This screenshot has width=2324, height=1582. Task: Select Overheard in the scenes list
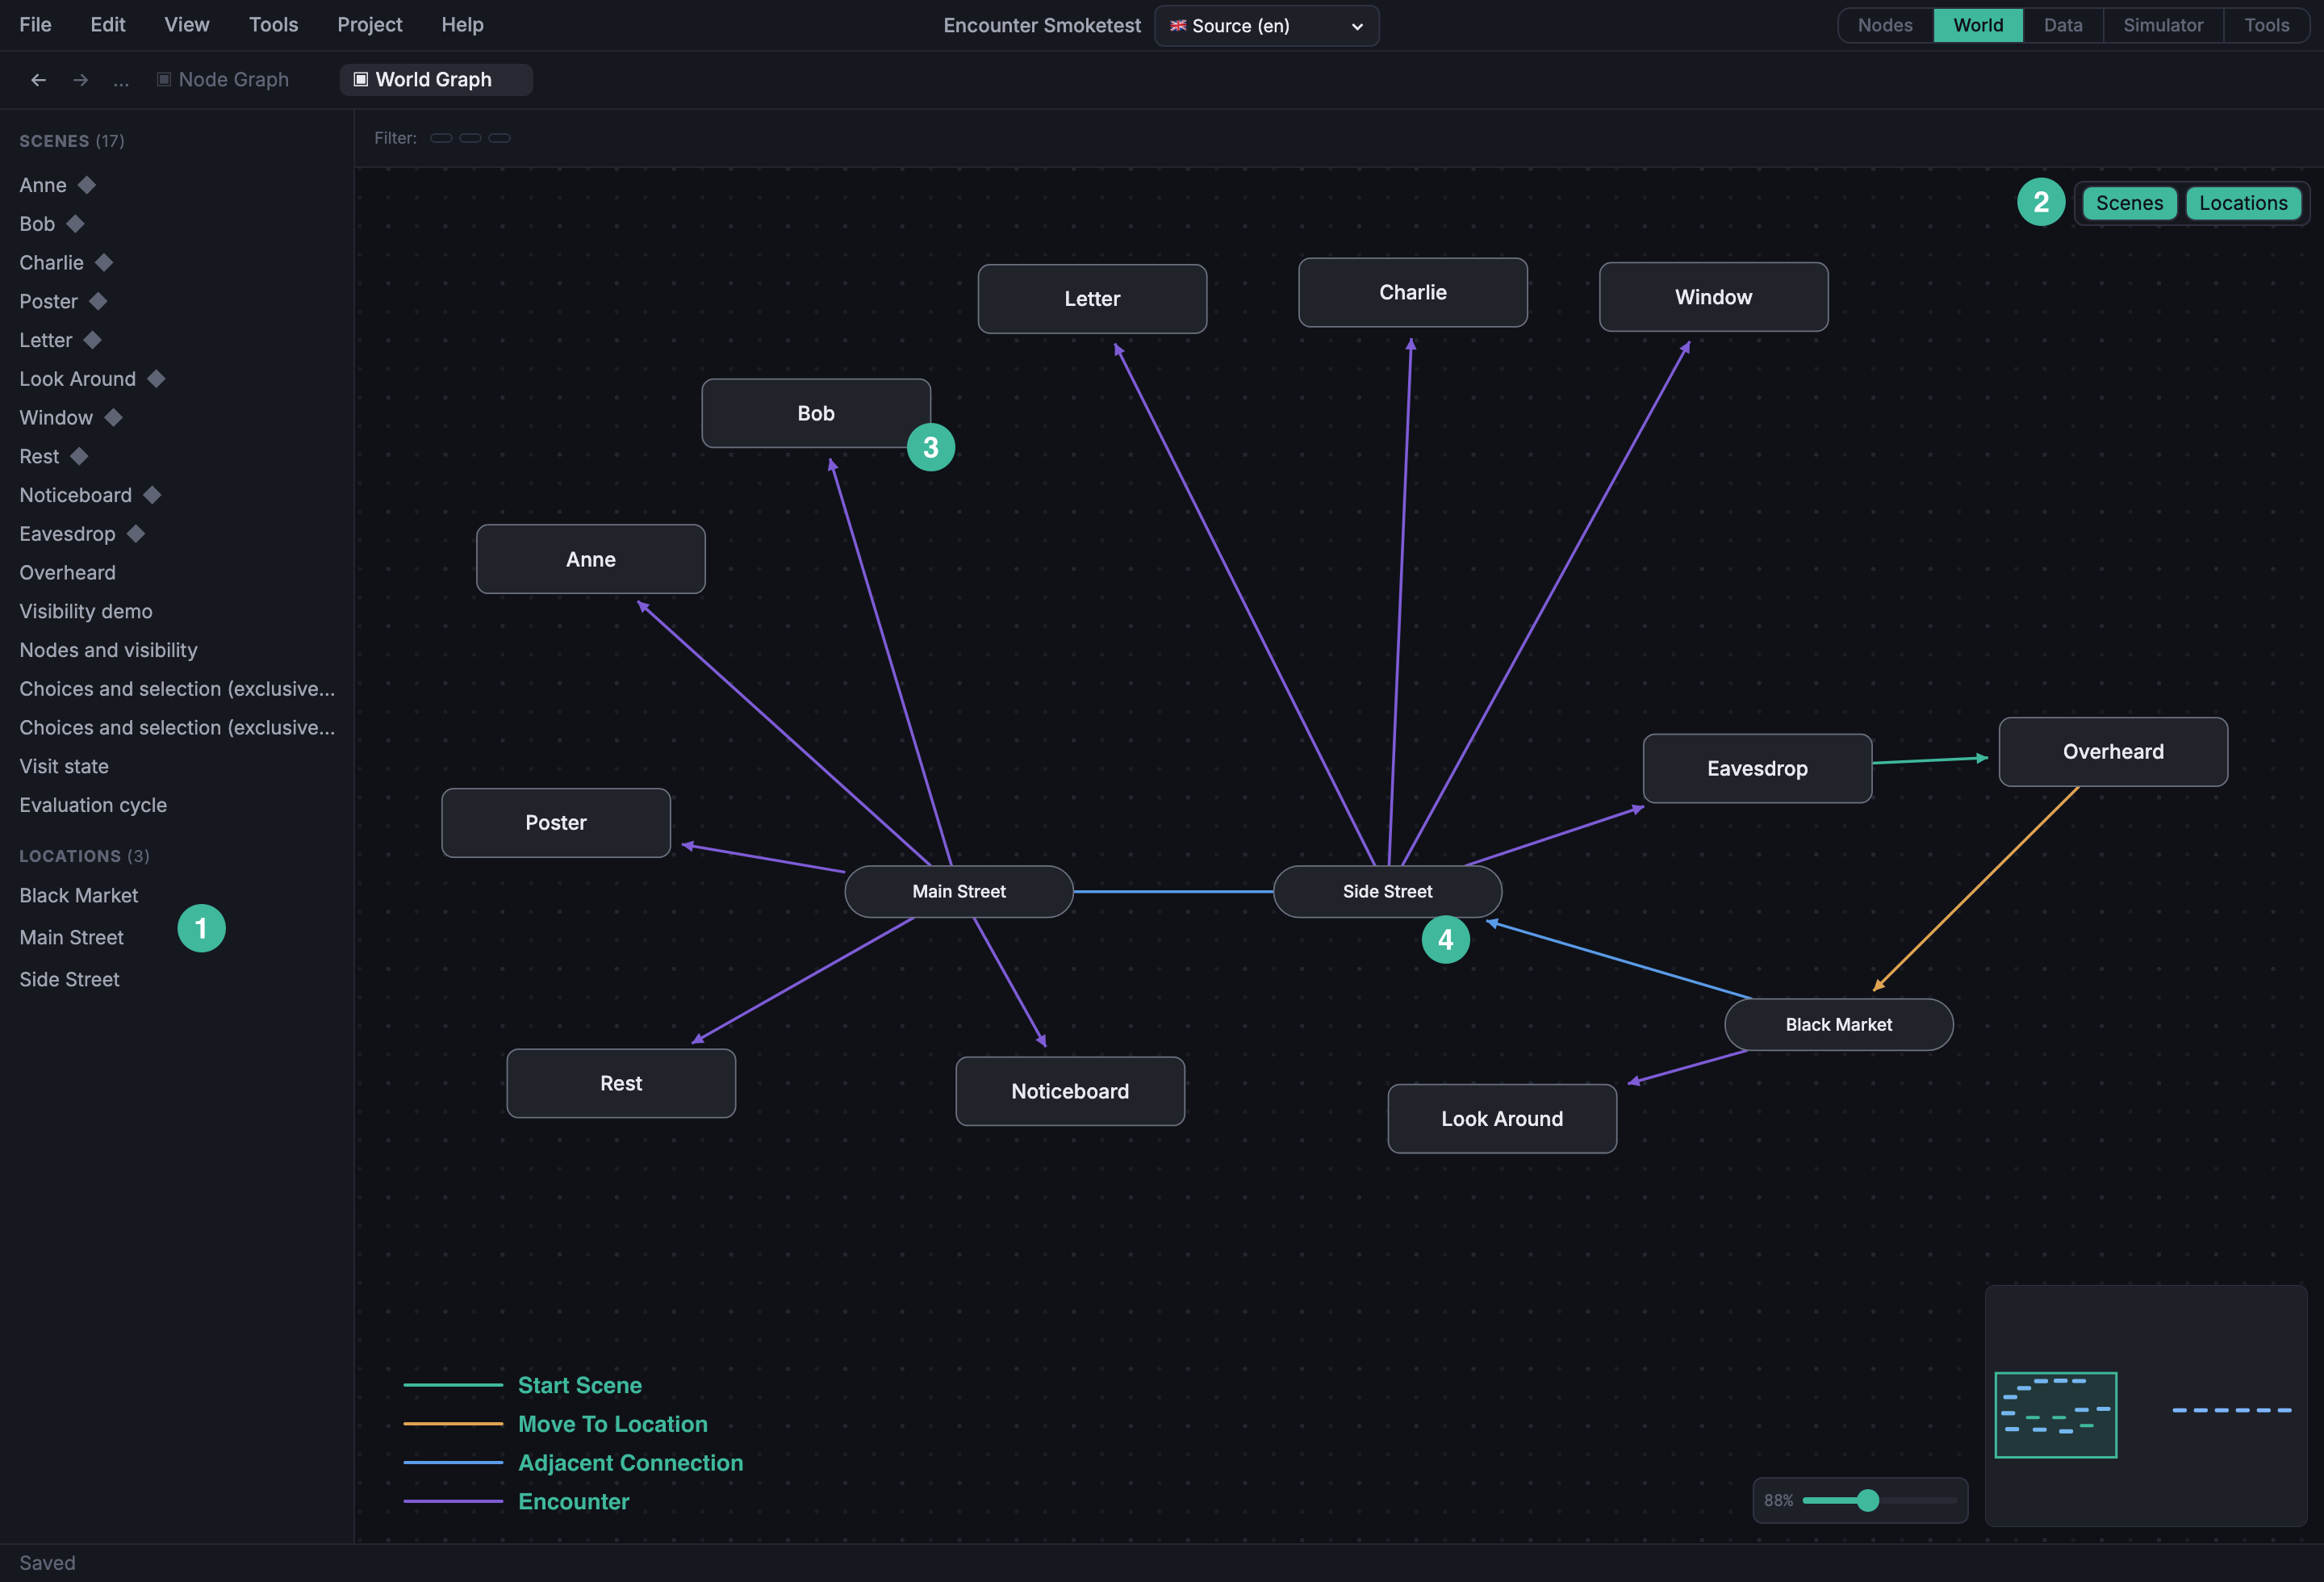(x=67, y=572)
